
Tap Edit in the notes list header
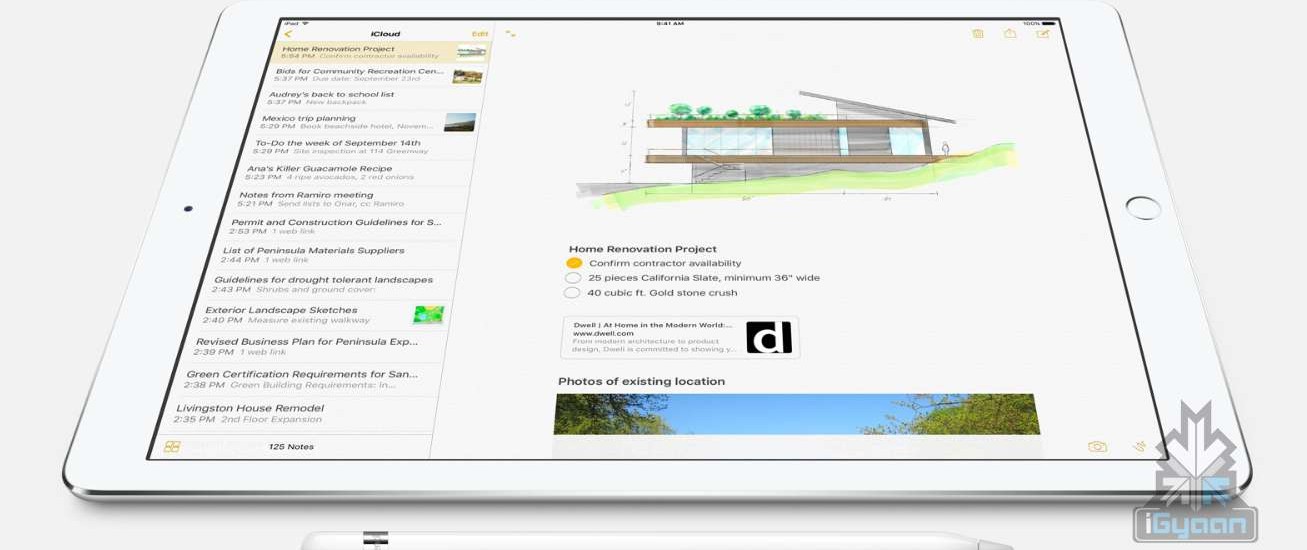[480, 34]
